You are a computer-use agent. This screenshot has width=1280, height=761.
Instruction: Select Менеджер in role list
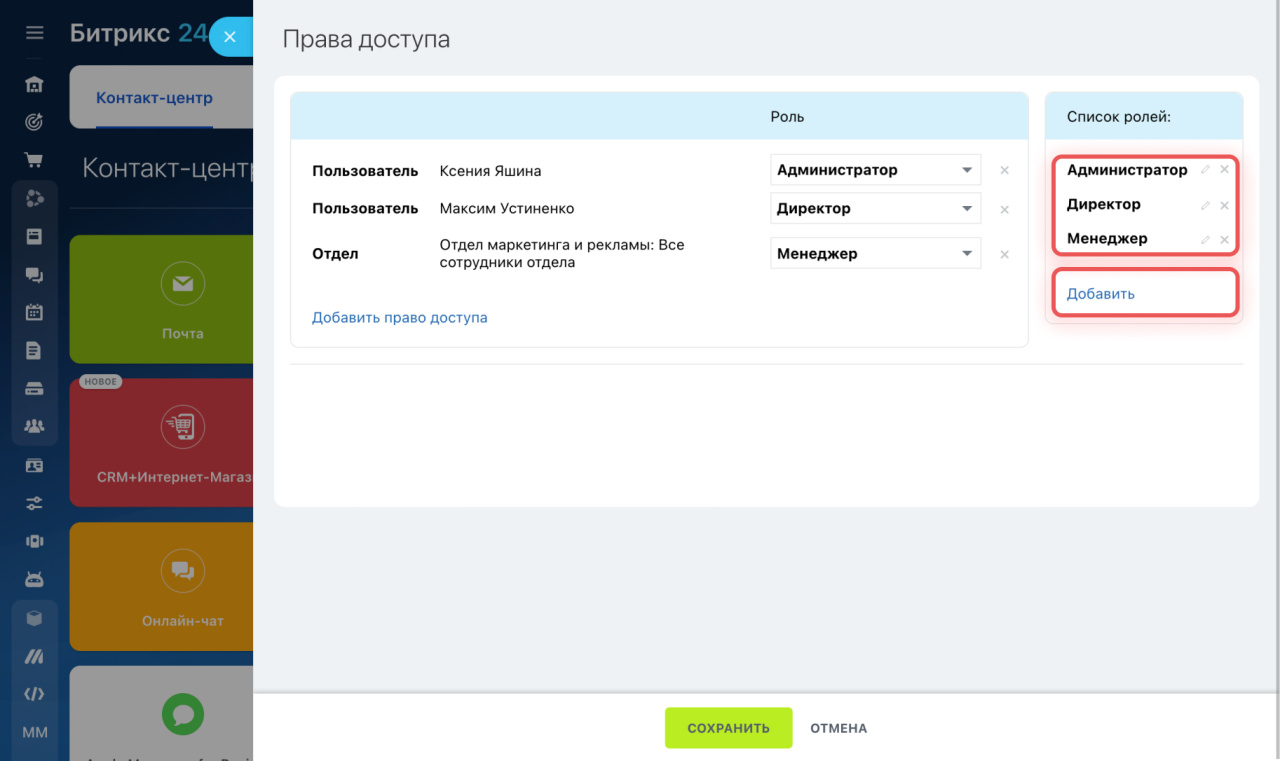click(1107, 238)
